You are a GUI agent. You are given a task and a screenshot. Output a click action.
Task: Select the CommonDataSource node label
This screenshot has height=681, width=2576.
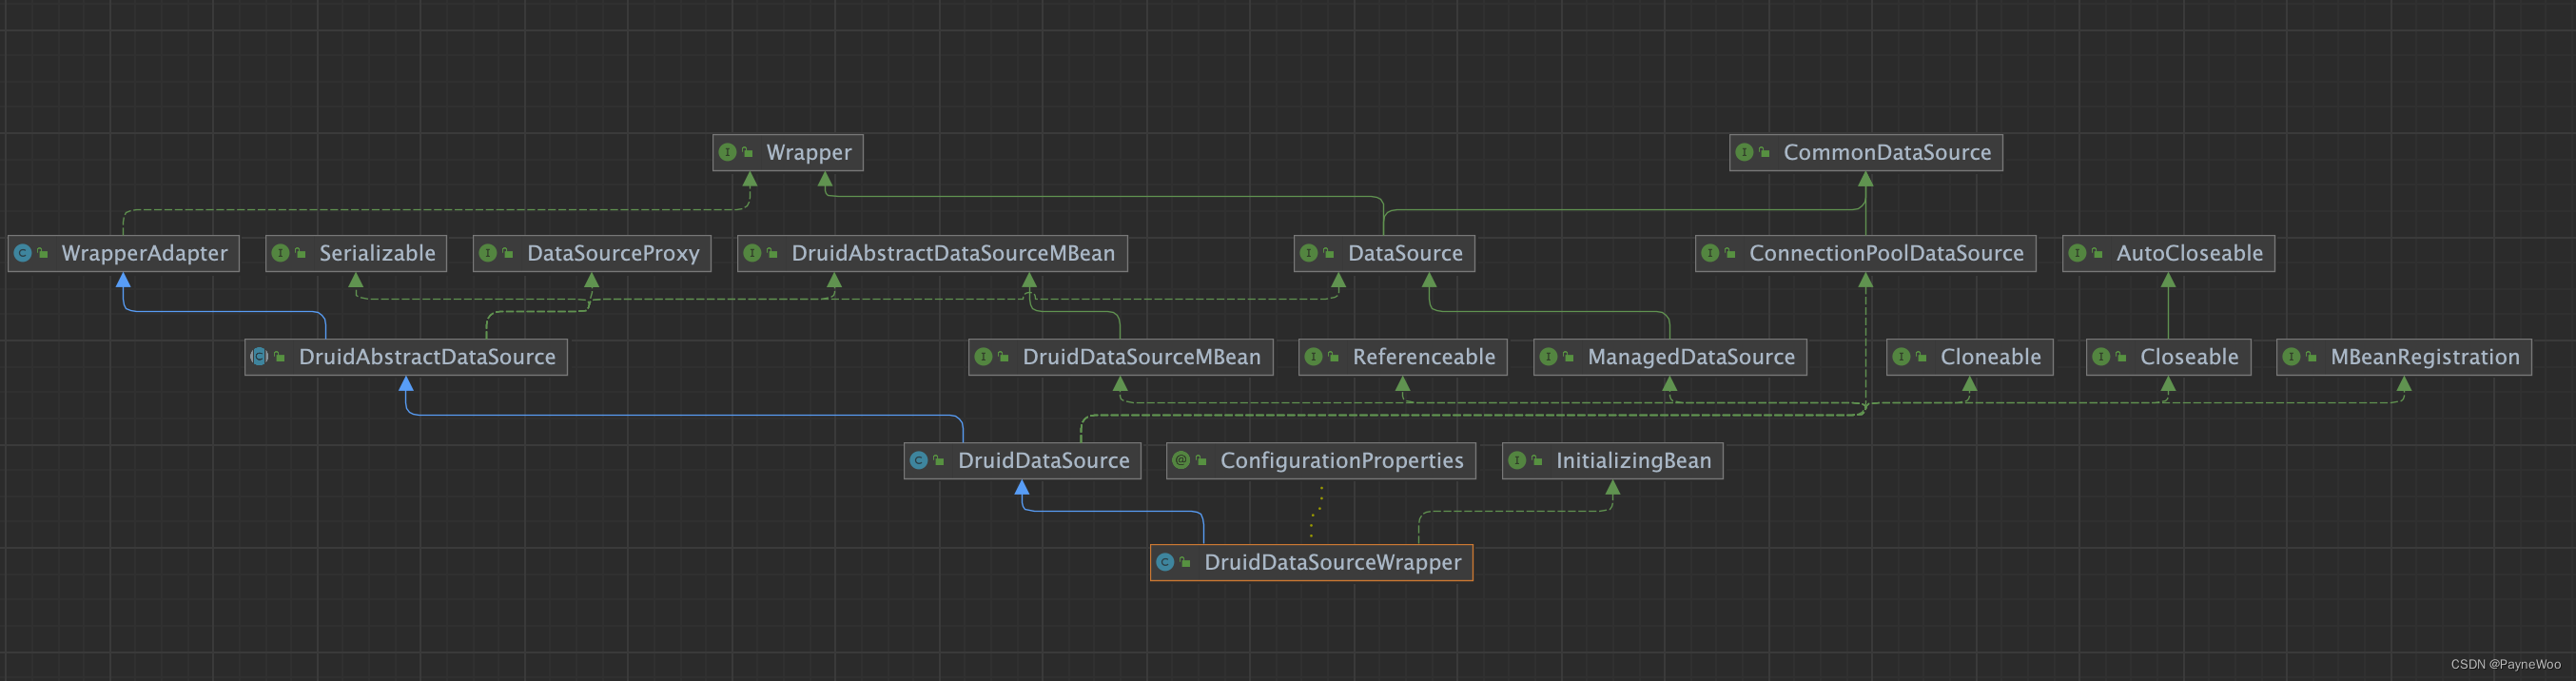(1887, 152)
